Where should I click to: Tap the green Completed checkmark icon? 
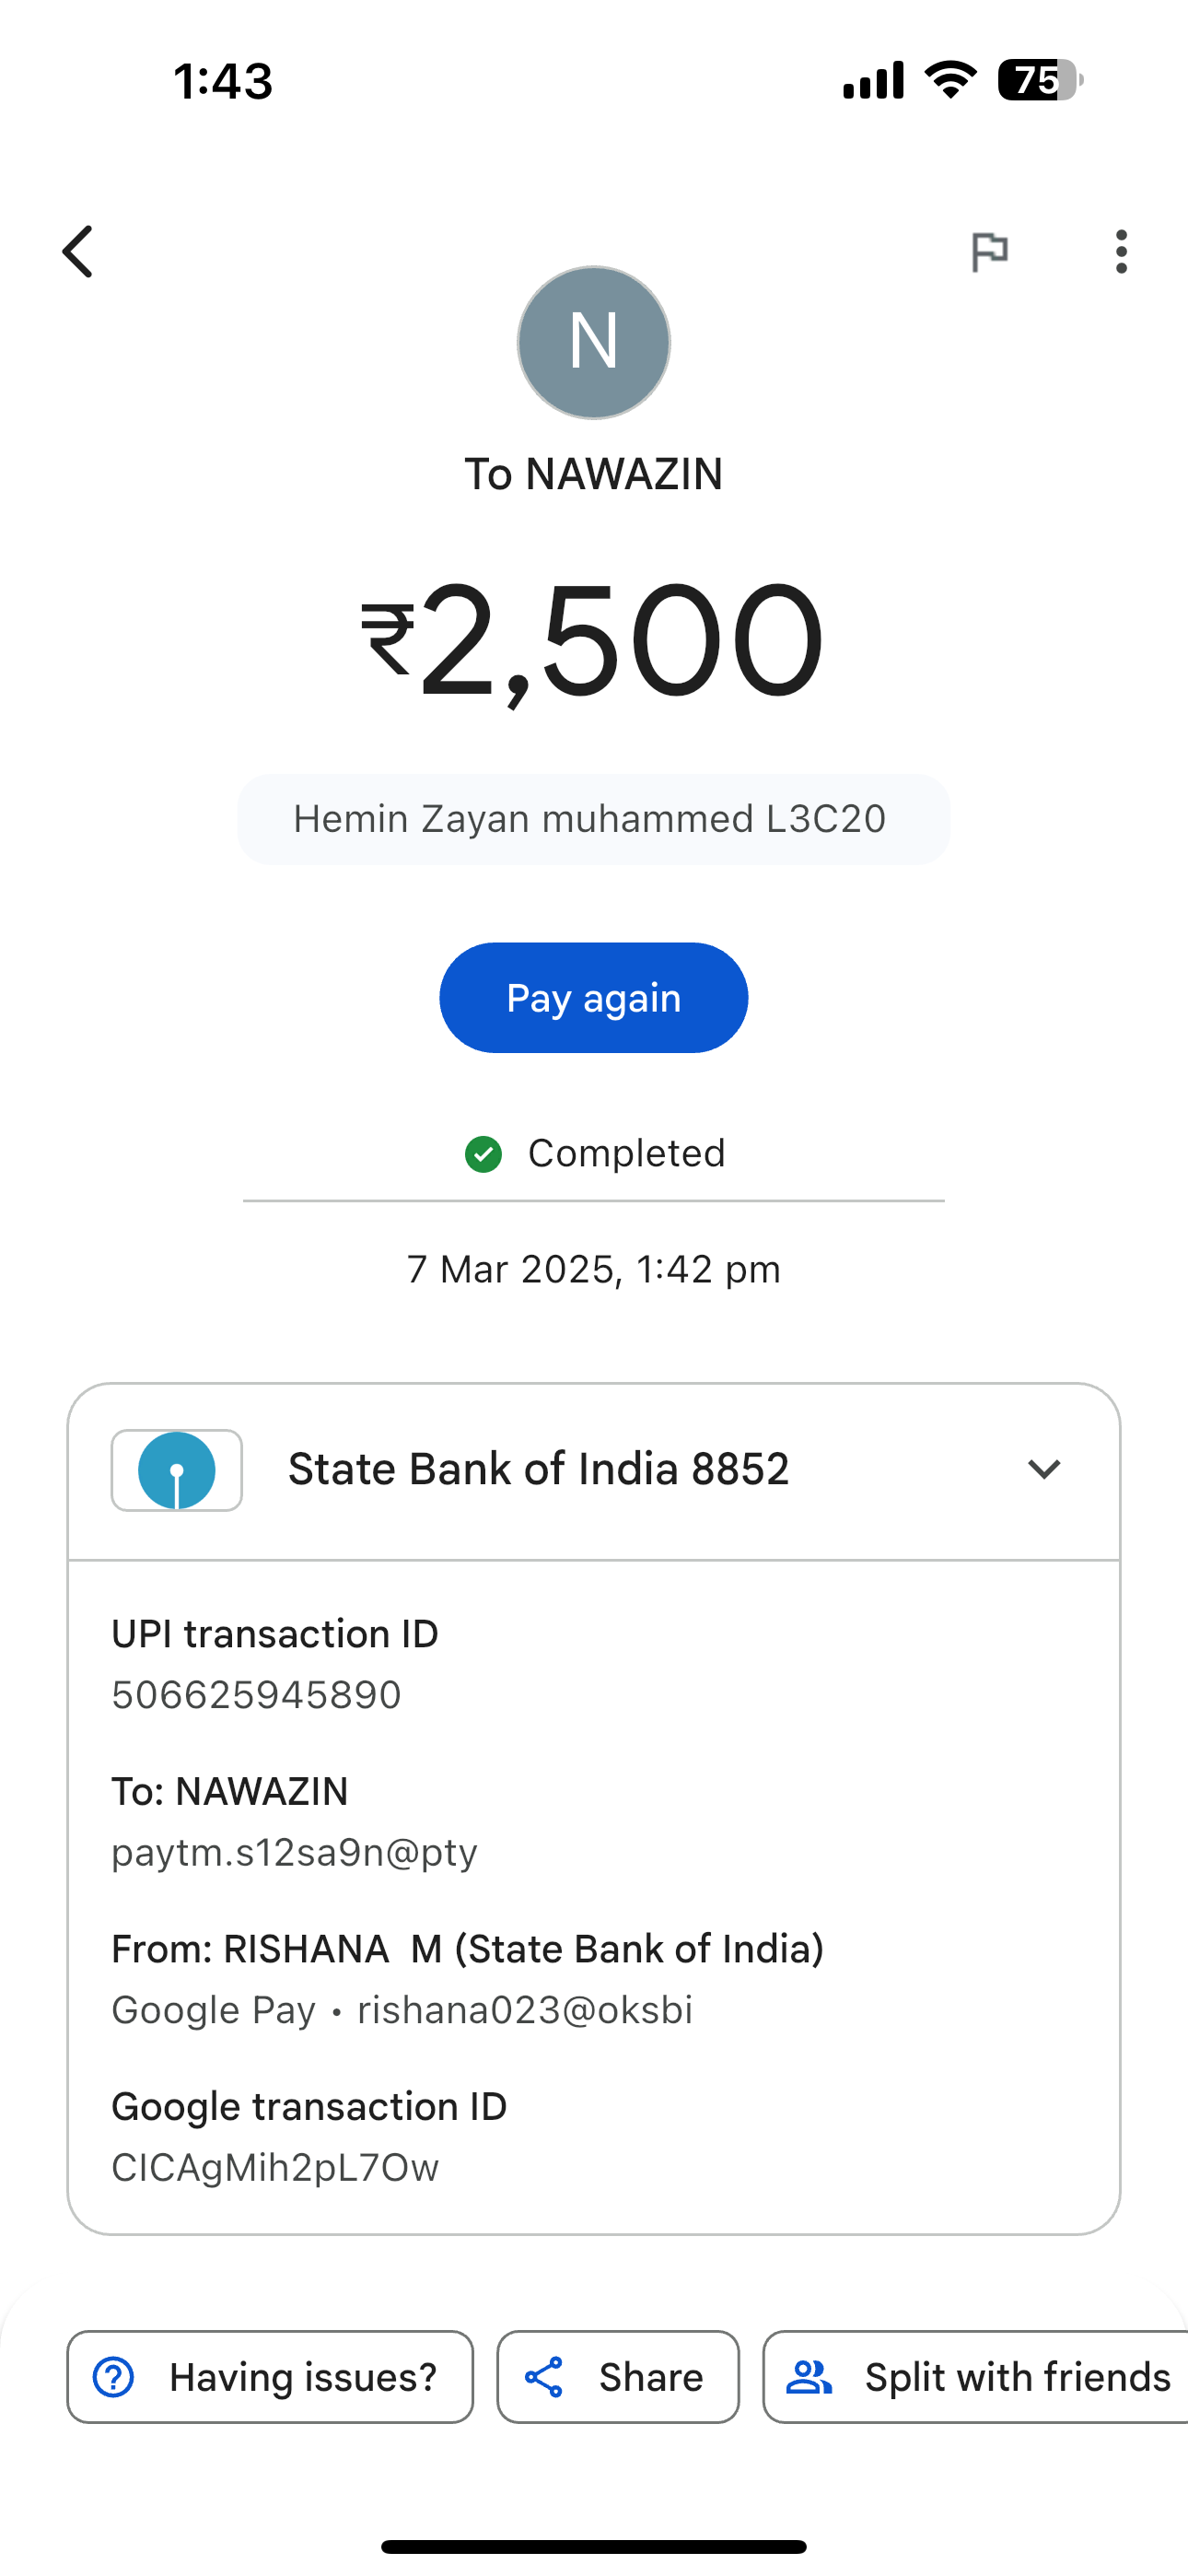(x=484, y=1154)
